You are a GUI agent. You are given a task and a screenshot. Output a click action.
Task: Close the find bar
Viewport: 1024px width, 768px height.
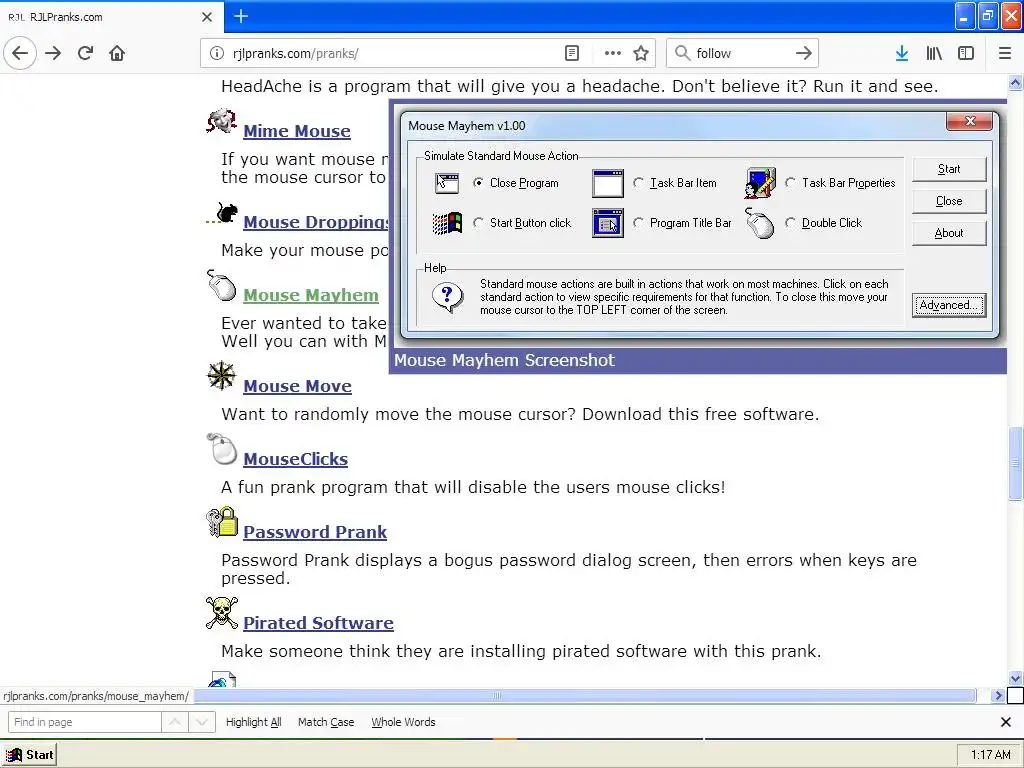[1006, 722]
